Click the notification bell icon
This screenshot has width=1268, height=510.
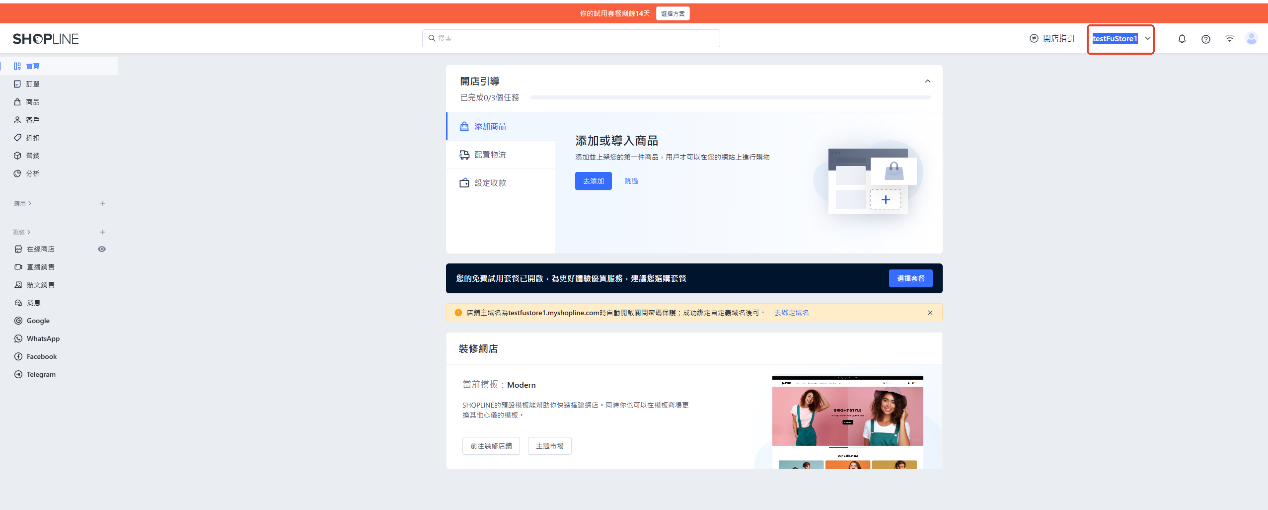coord(1182,39)
